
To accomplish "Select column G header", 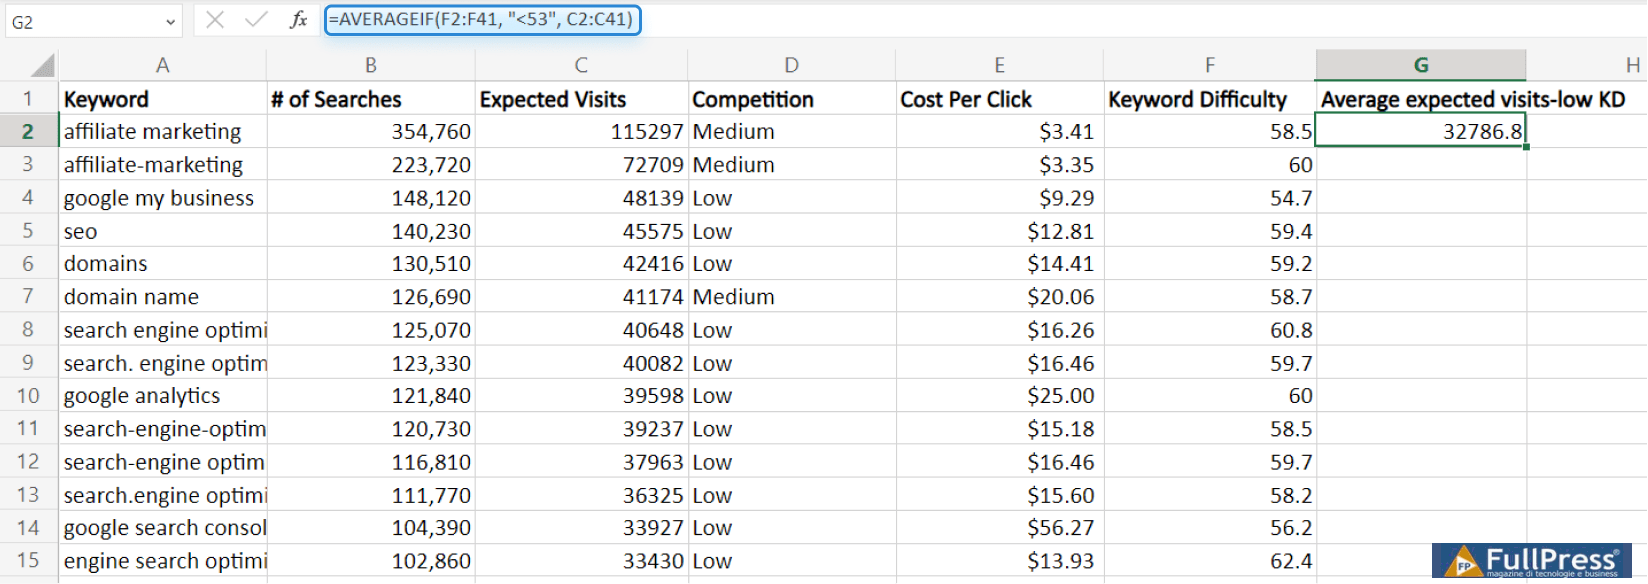I will (1420, 65).
